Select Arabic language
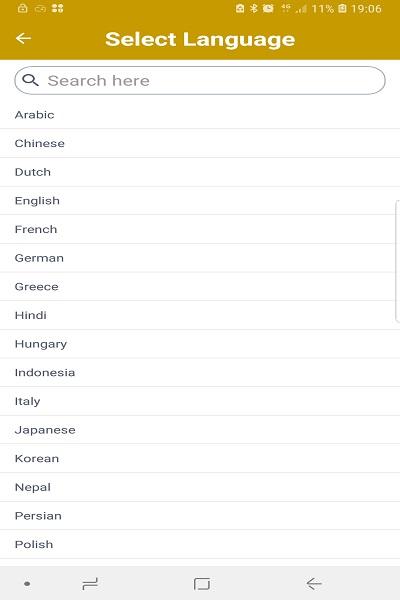The image size is (400, 600). click(x=200, y=115)
